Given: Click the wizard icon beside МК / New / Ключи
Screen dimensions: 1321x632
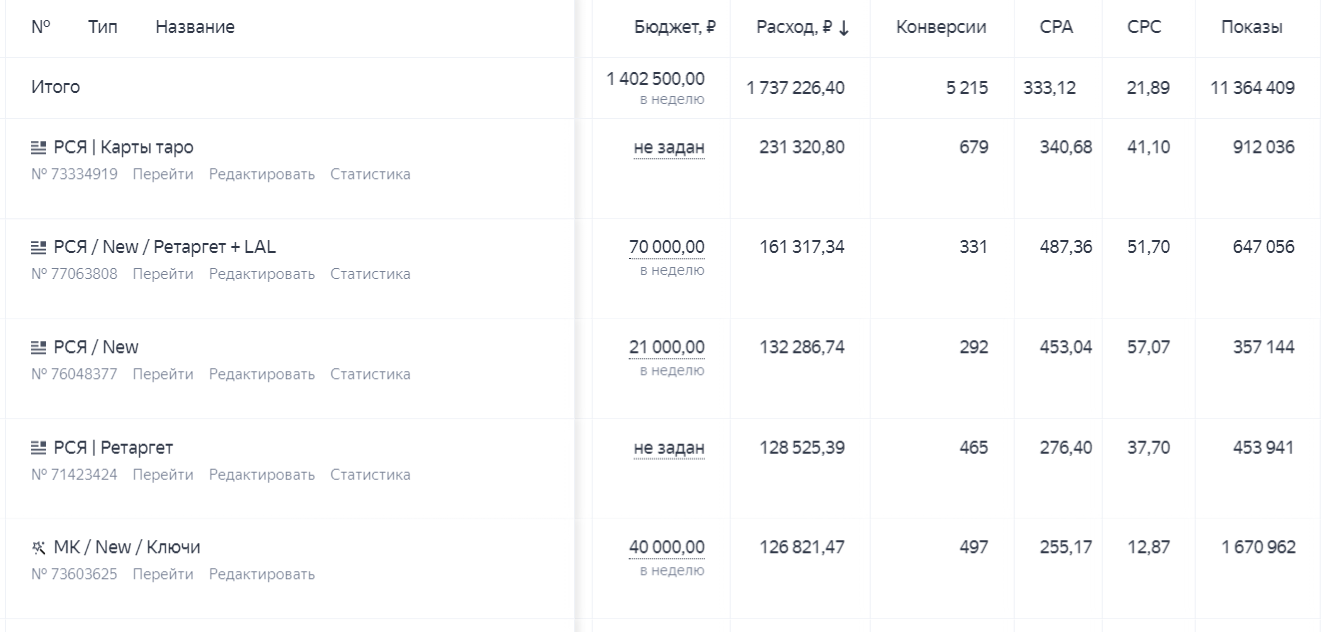Looking at the screenshot, I should pyautogui.click(x=39, y=548).
